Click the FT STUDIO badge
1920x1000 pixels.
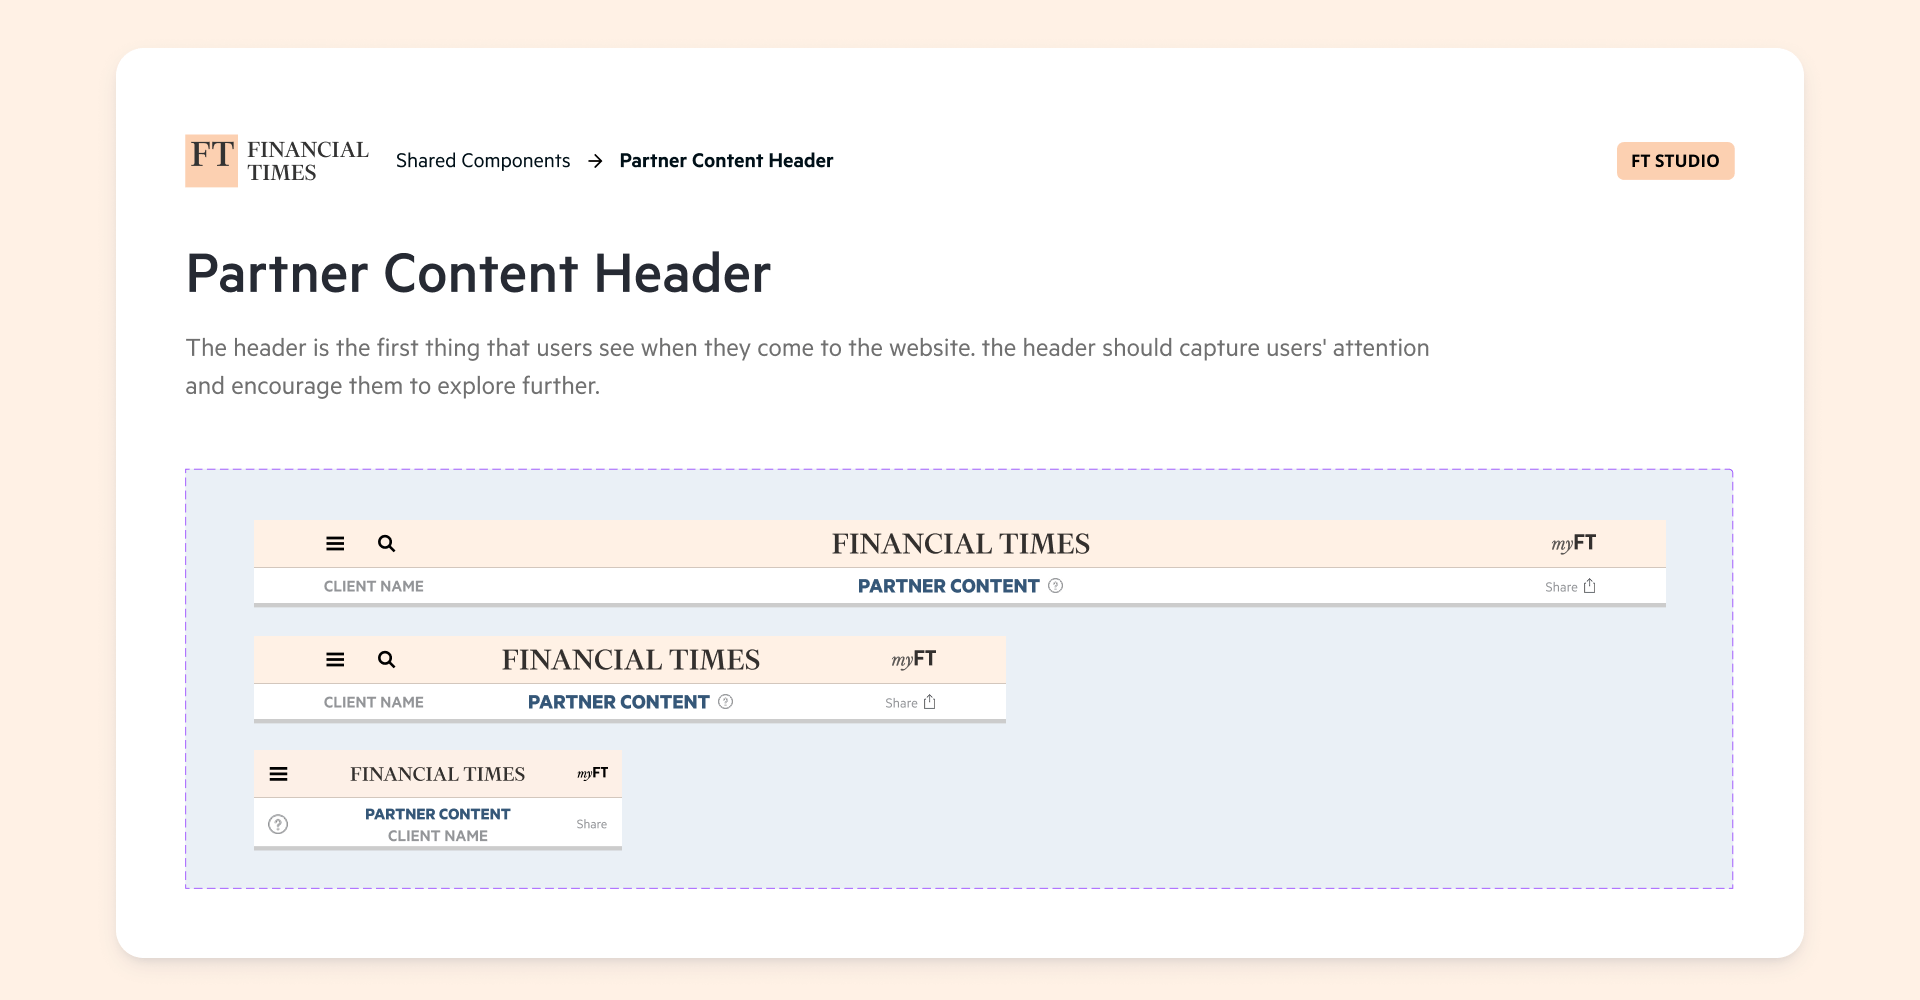click(x=1675, y=161)
